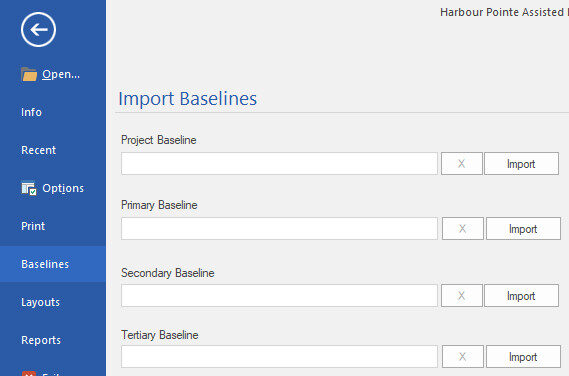The height and width of the screenshot is (376, 569).
Task: Click the Secondary Baseline text field
Action: tap(279, 295)
